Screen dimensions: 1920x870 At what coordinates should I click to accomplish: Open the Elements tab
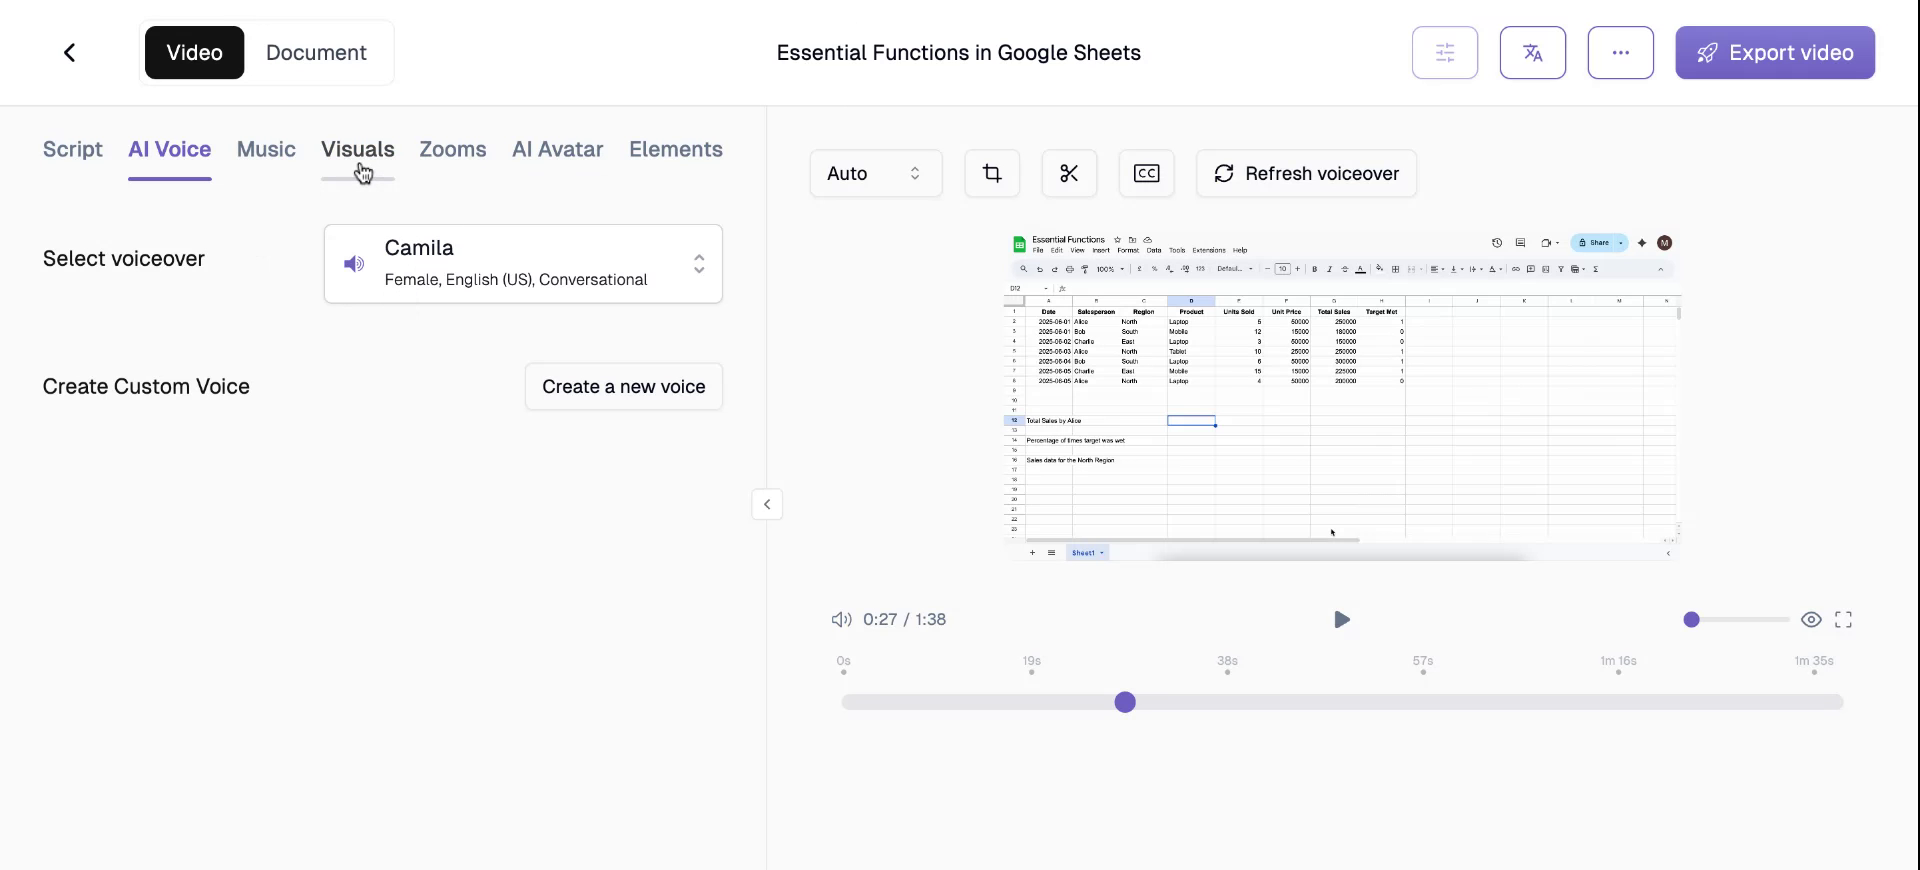pos(676,149)
